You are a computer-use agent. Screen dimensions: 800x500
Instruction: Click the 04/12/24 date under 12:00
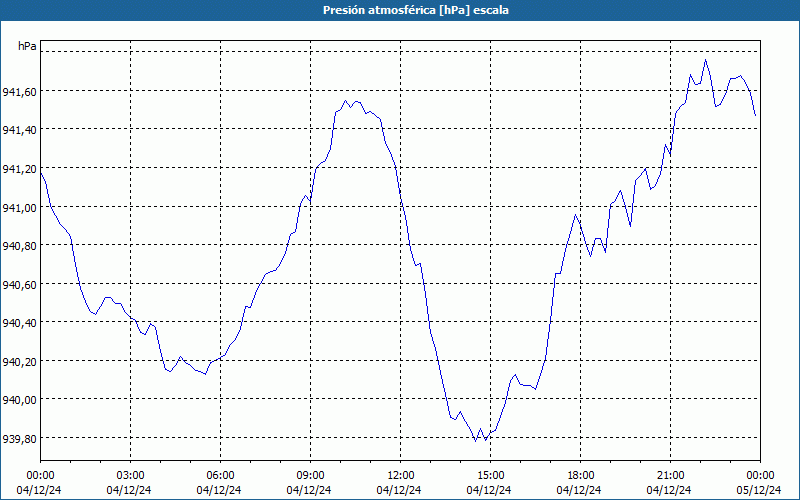click(399, 490)
